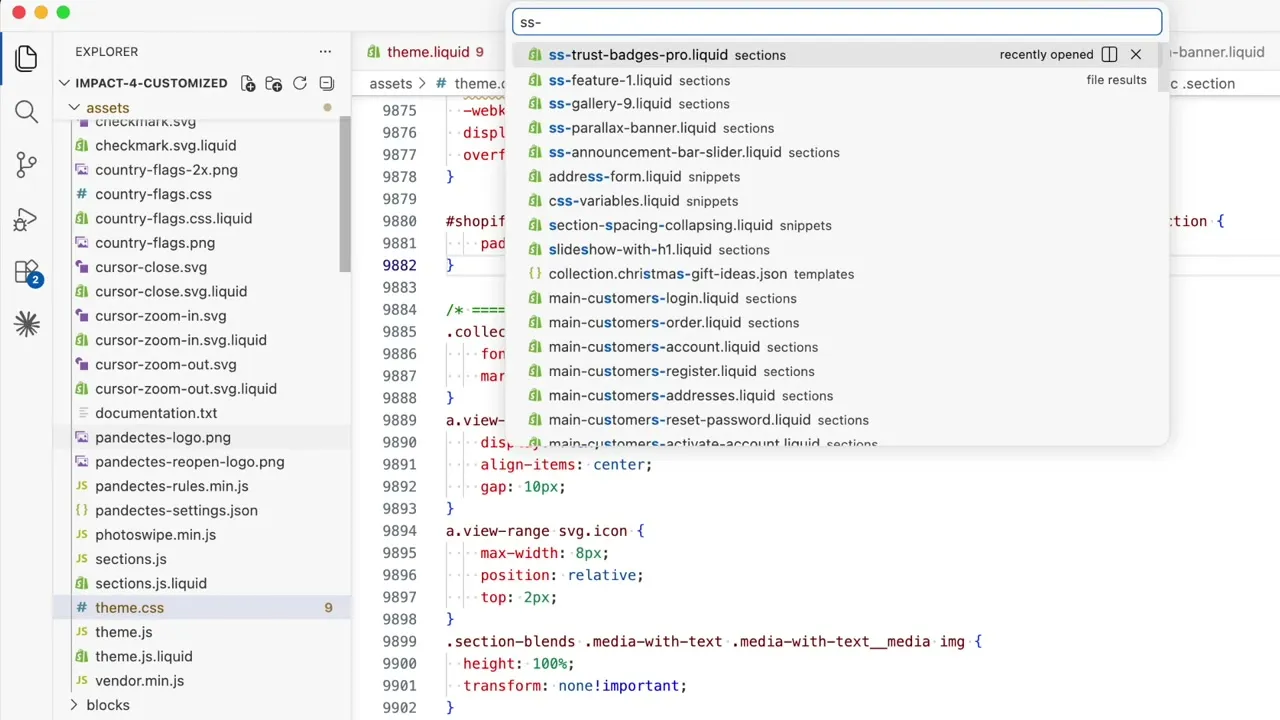This screenshot has height=720, width=1280.
Task: Open country-flags.css.liquid in Explorer
Action: click(x=173, y=218)
